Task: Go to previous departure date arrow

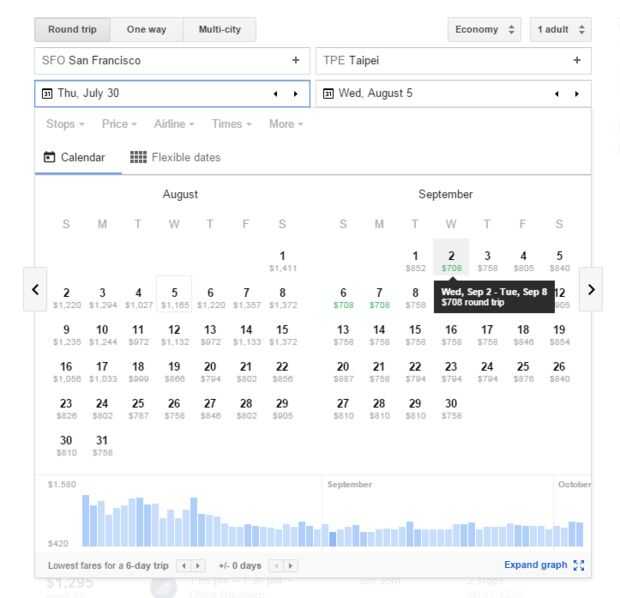Action: [276, 94]
